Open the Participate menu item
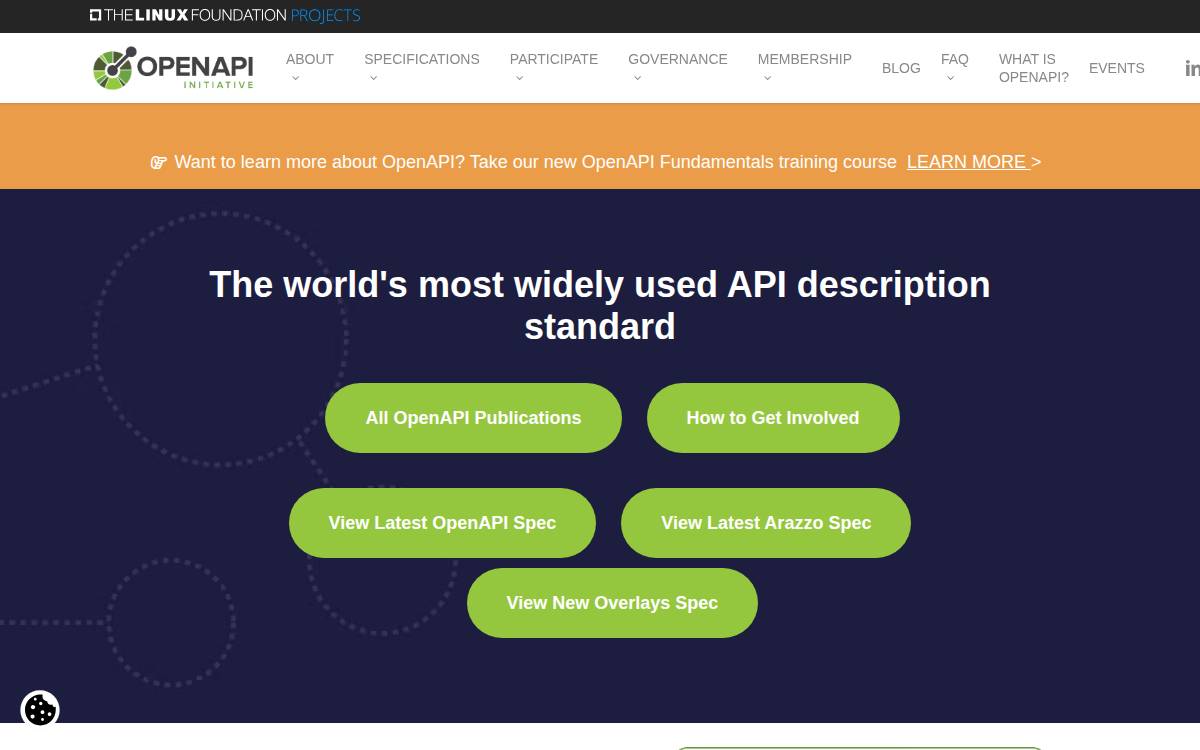The image size is (1200, 750). (x=554, y=59)
